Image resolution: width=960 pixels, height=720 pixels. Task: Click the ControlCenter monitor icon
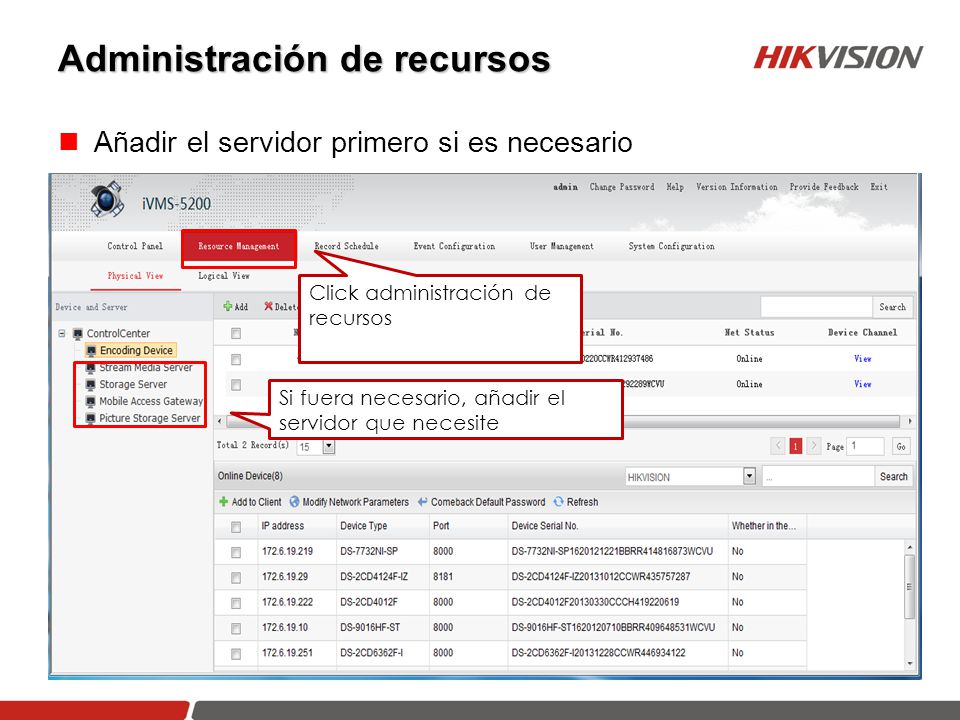(x=78, y=334)
